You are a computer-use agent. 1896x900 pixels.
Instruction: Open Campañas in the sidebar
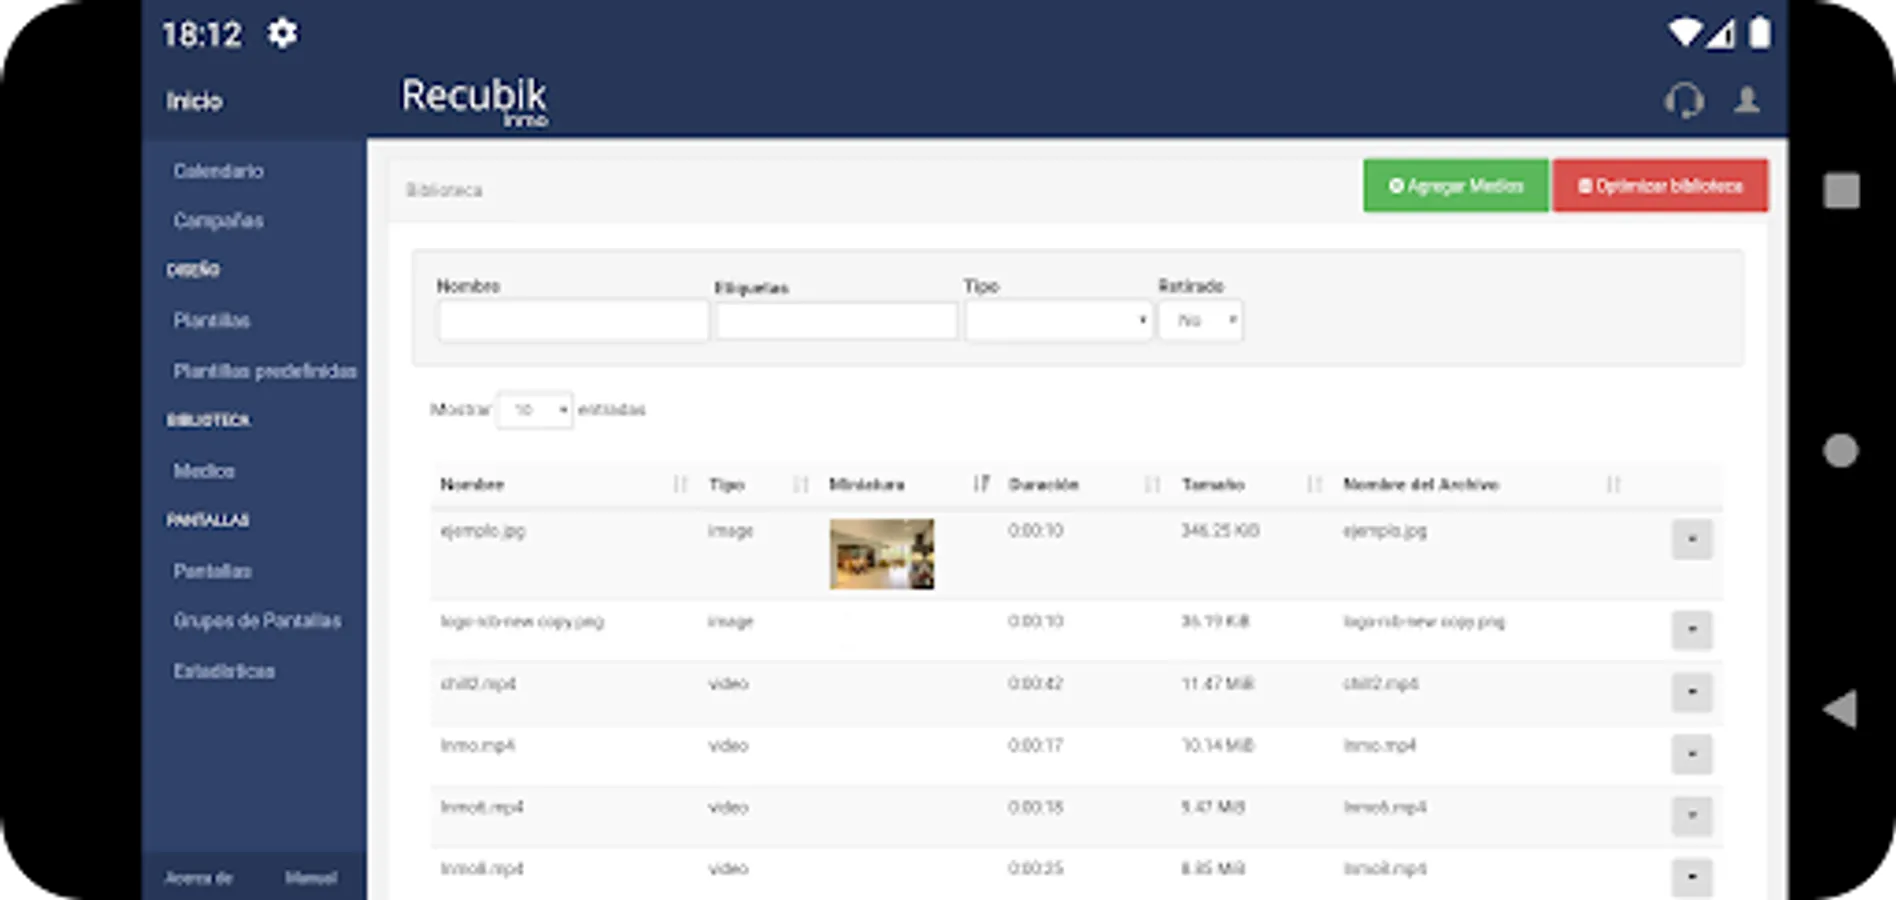[218, 221]
